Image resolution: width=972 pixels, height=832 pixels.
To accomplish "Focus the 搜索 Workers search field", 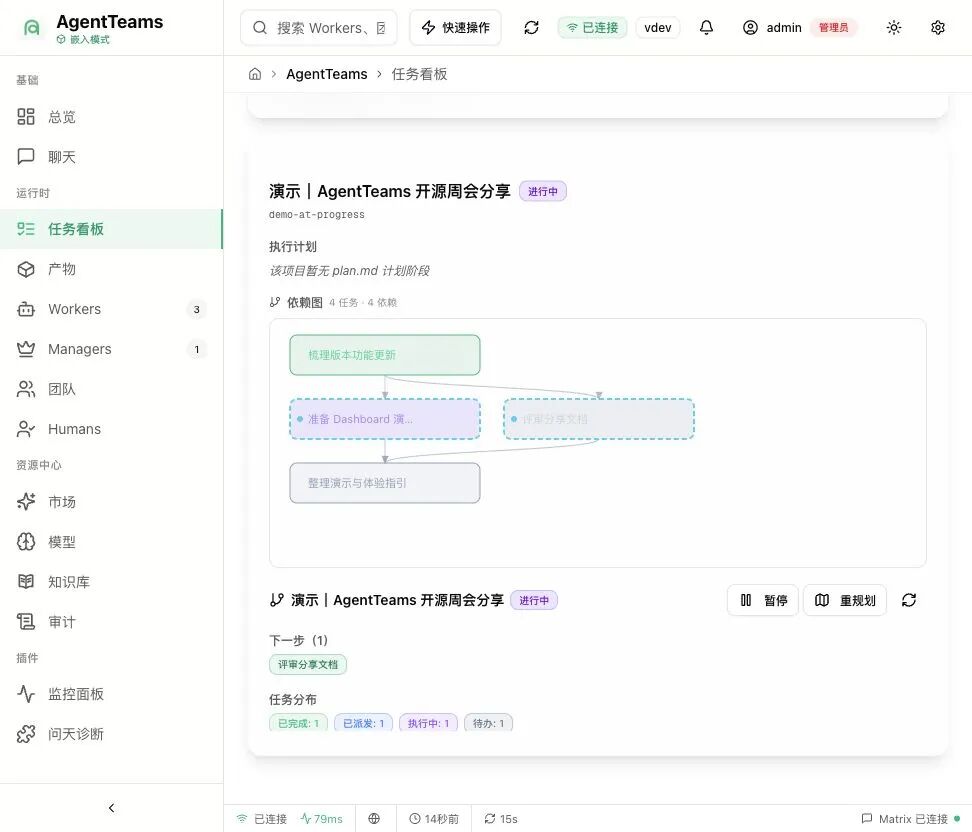I will click(319, 27).
